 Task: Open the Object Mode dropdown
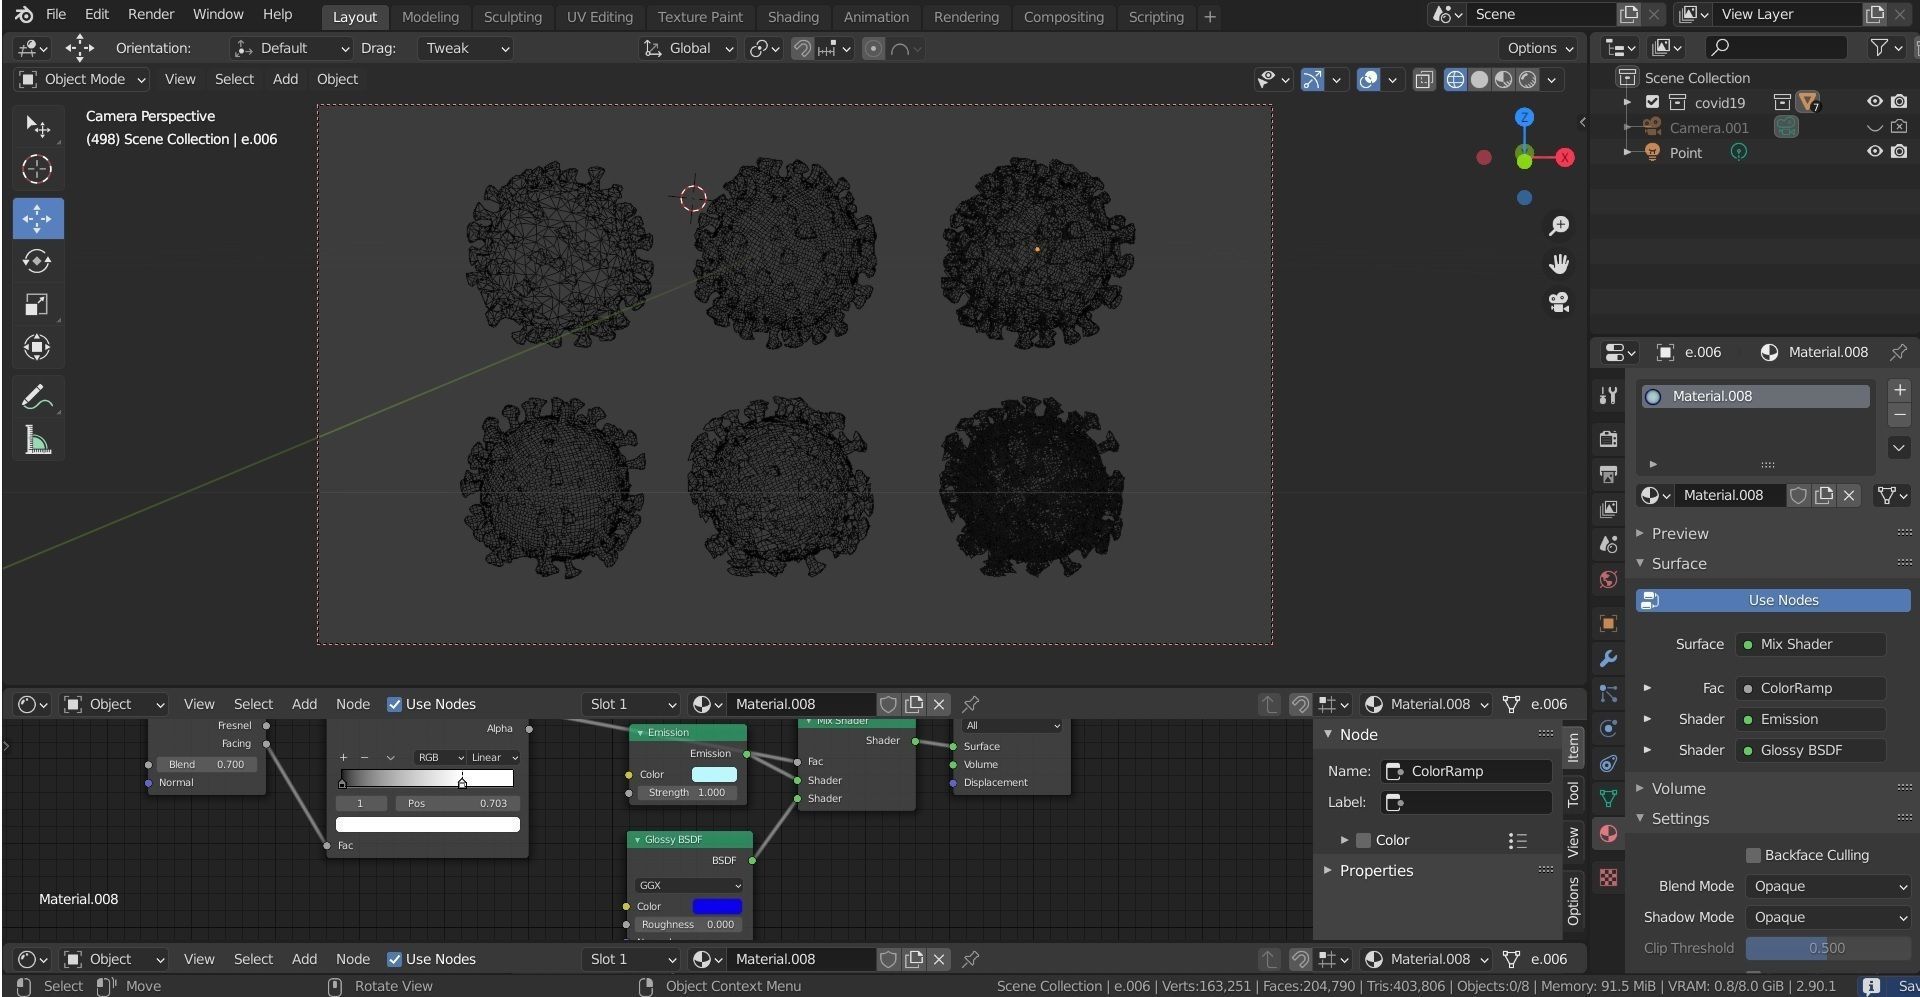[82, 79]
